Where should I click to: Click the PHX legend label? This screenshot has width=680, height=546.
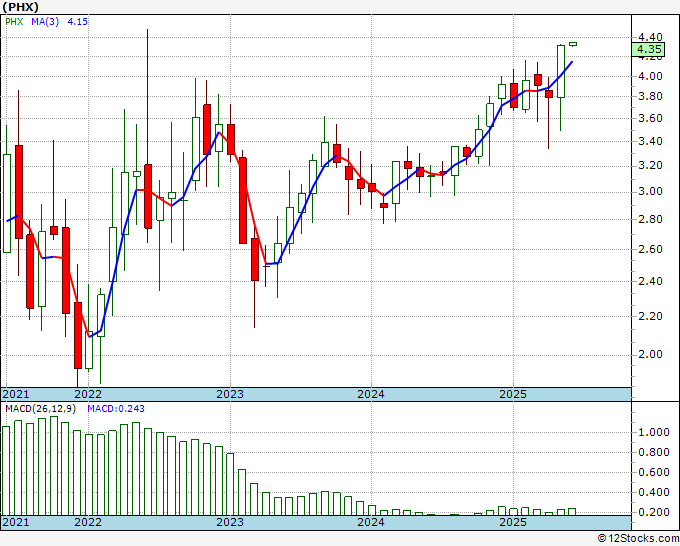(14, 21)
